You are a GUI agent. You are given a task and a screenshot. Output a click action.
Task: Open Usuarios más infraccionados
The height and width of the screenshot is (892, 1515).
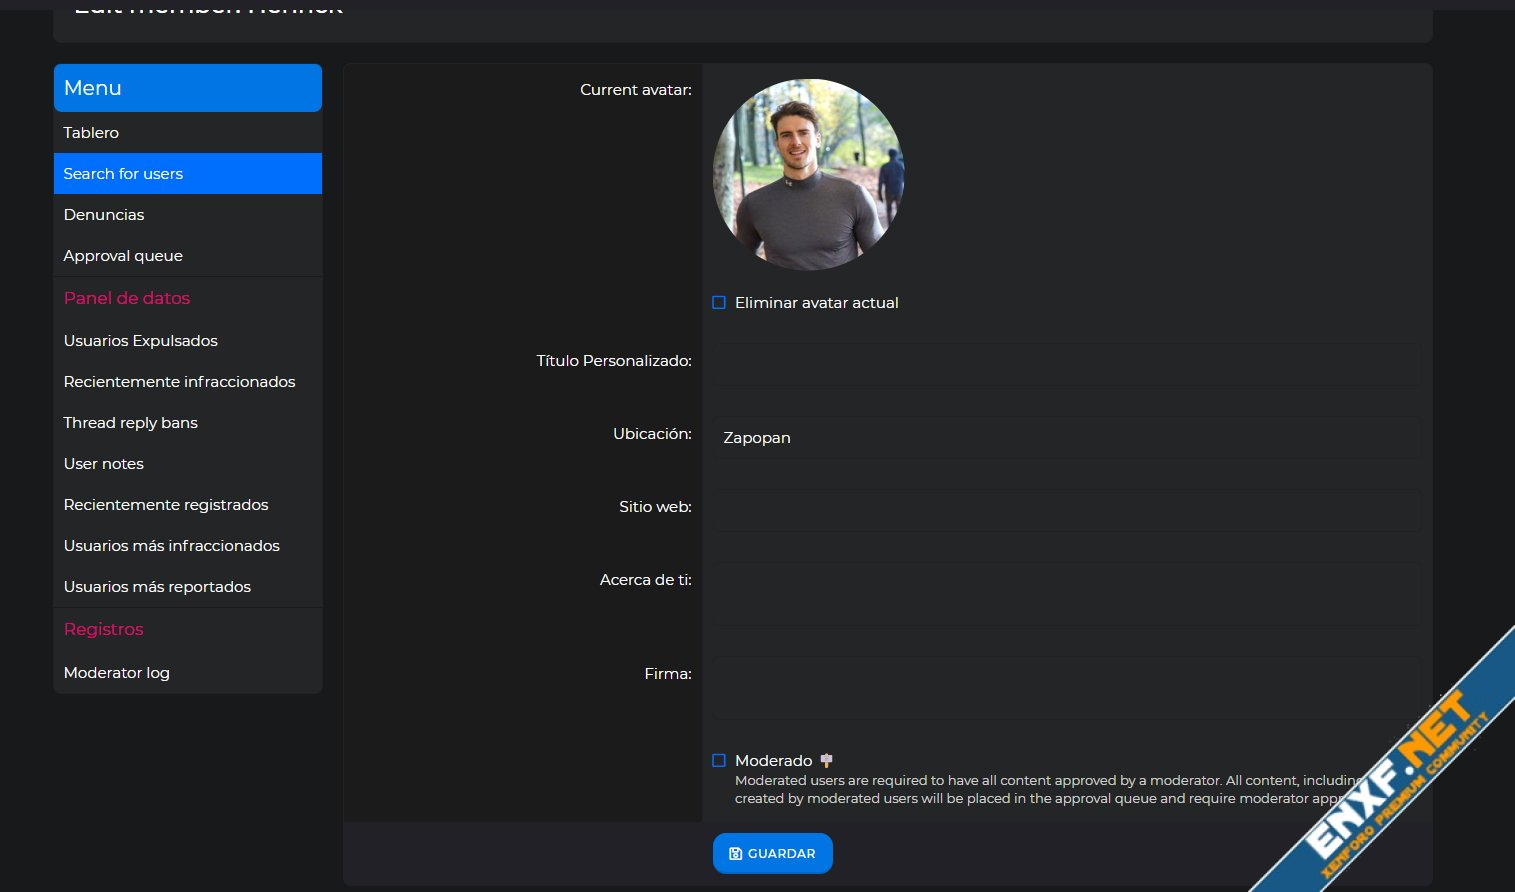pos(188,545)
